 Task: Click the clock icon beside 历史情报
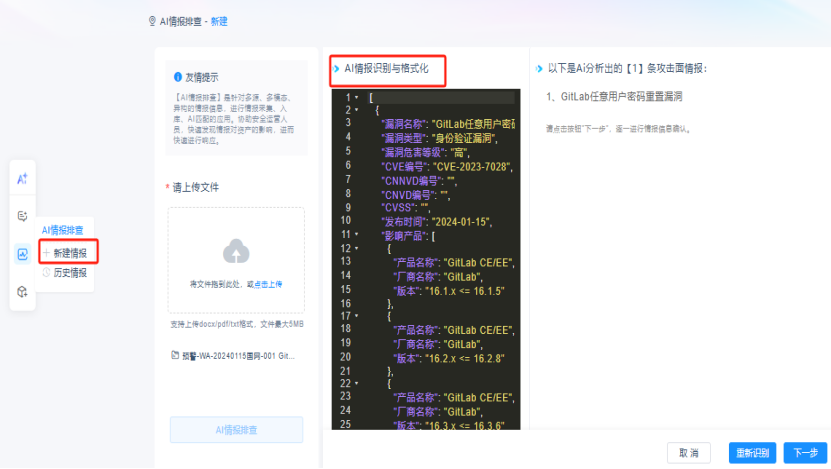click(x=47, y=272)
